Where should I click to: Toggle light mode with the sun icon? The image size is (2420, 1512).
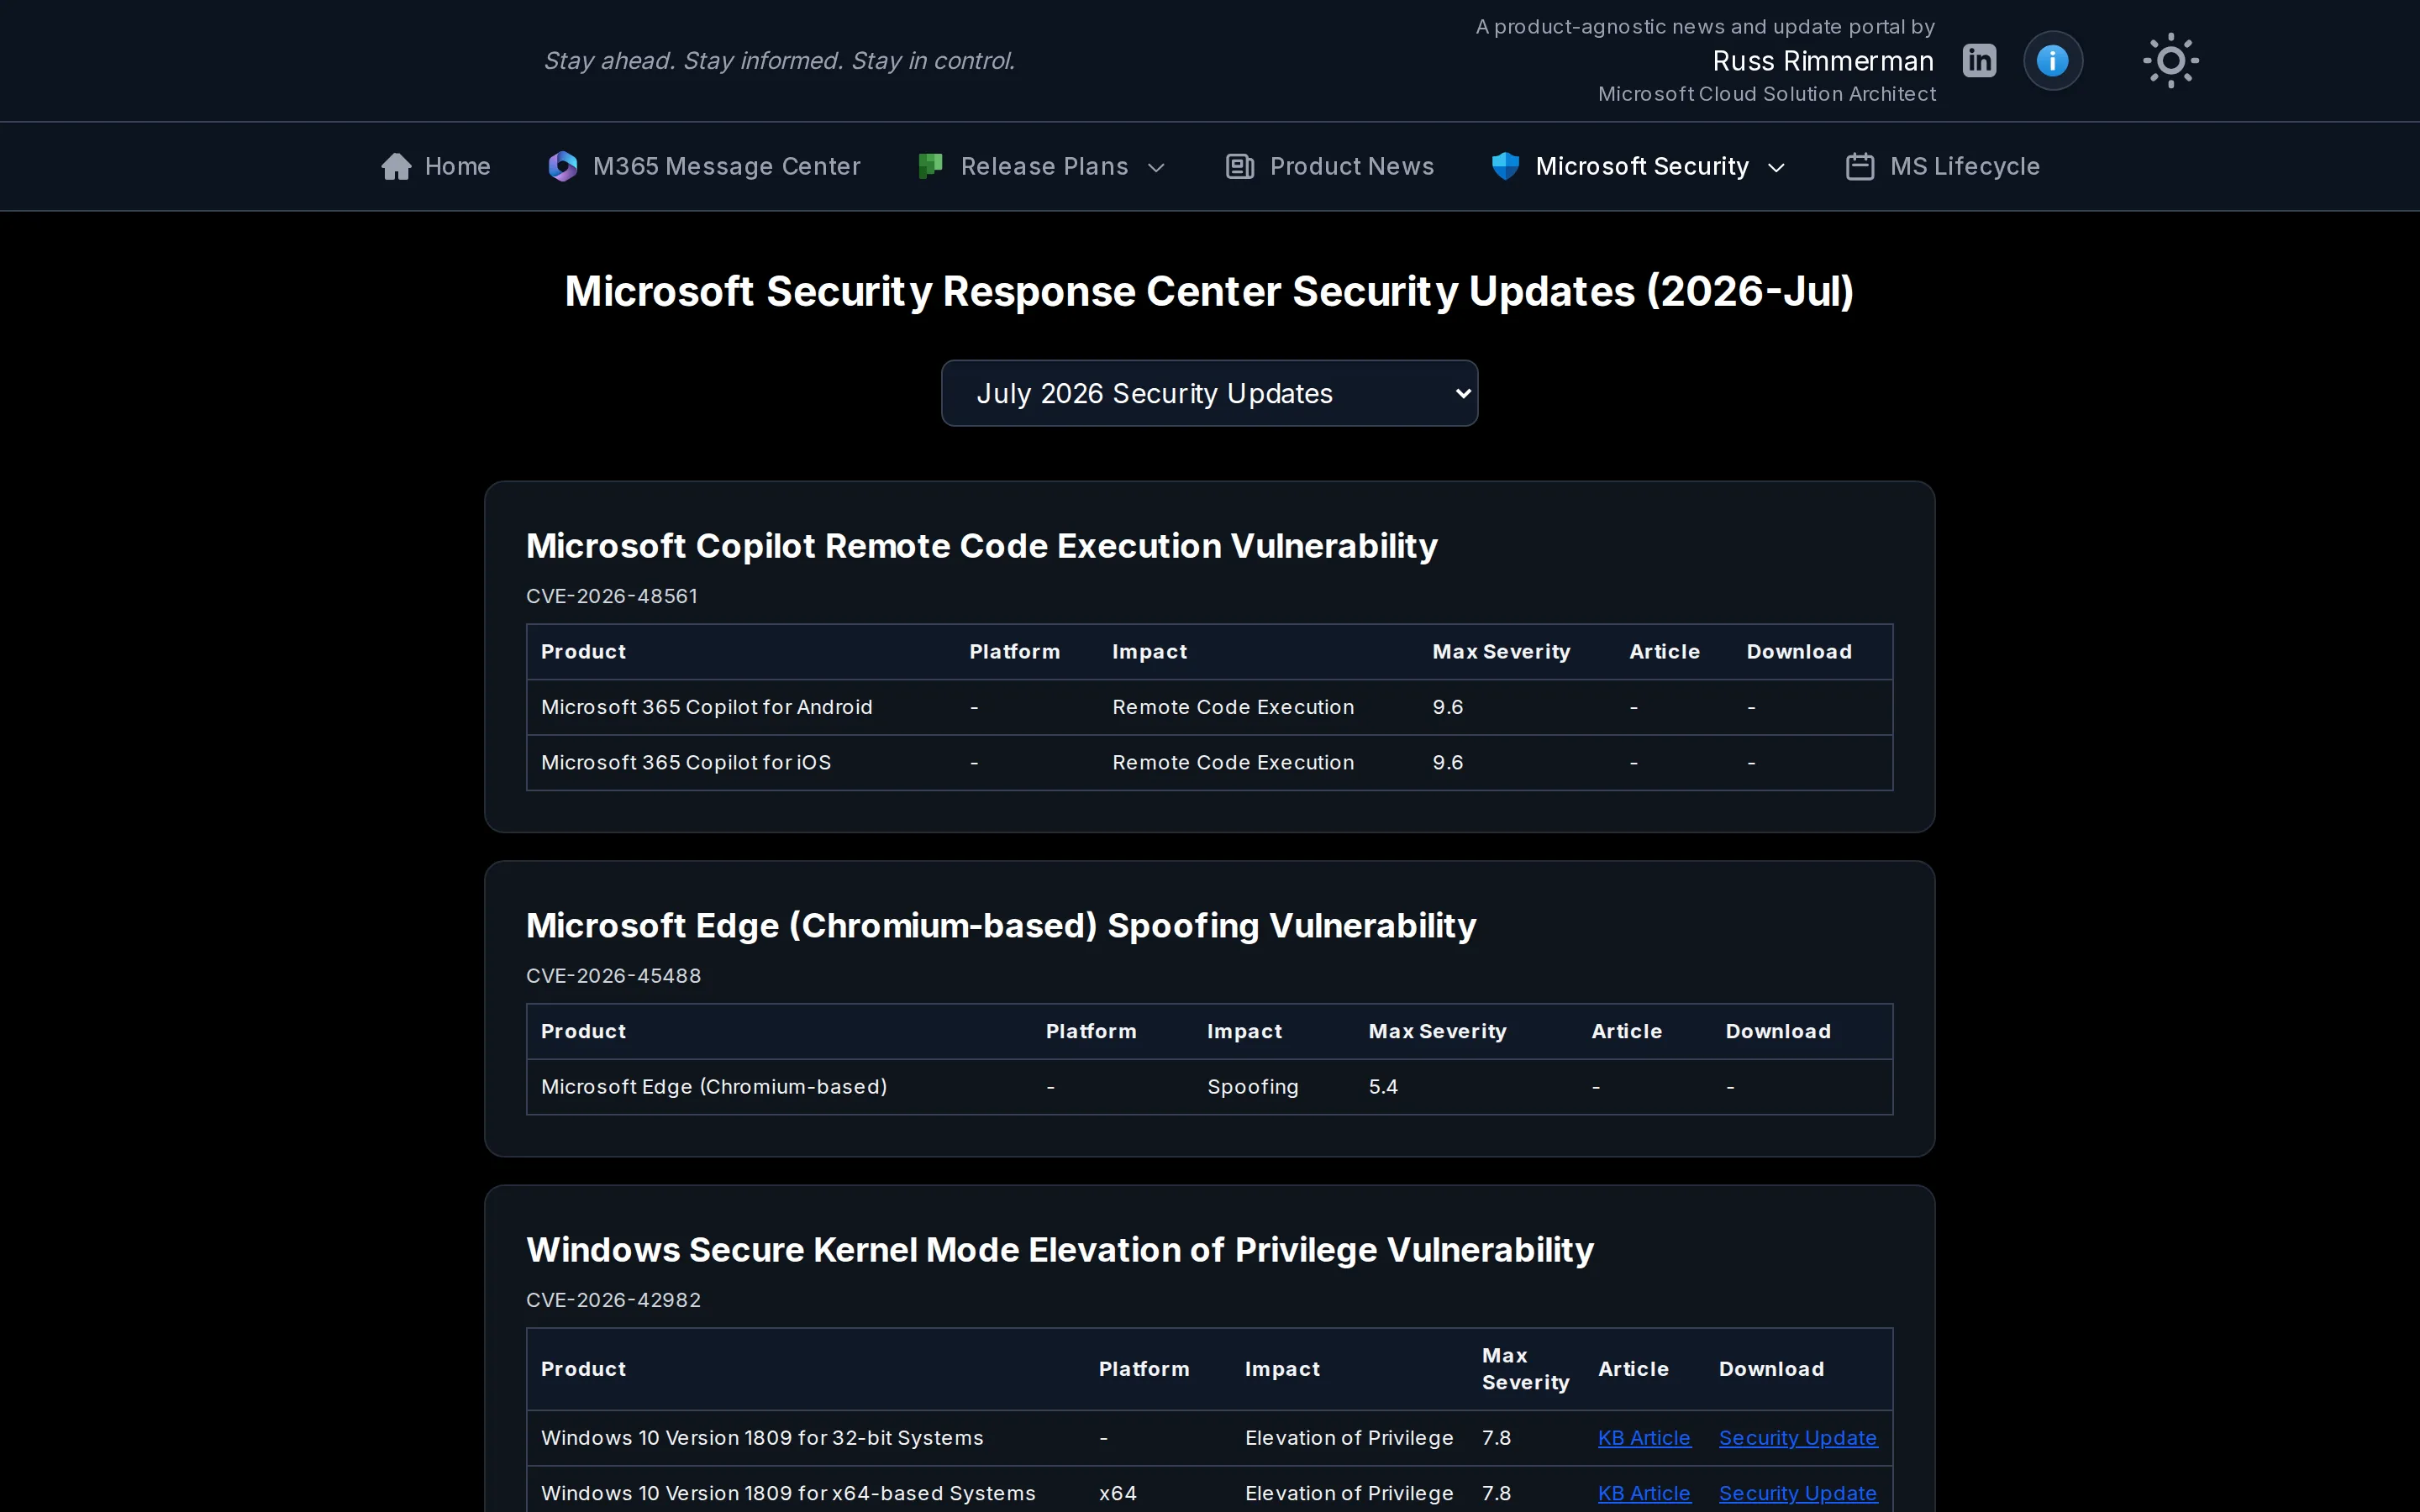[x=2170, y=61]
